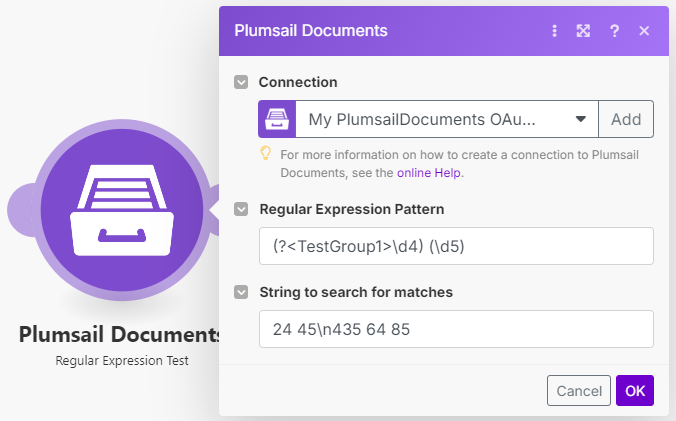Open help via the question mark icon
676x421 pixels.
coord(614,31)
